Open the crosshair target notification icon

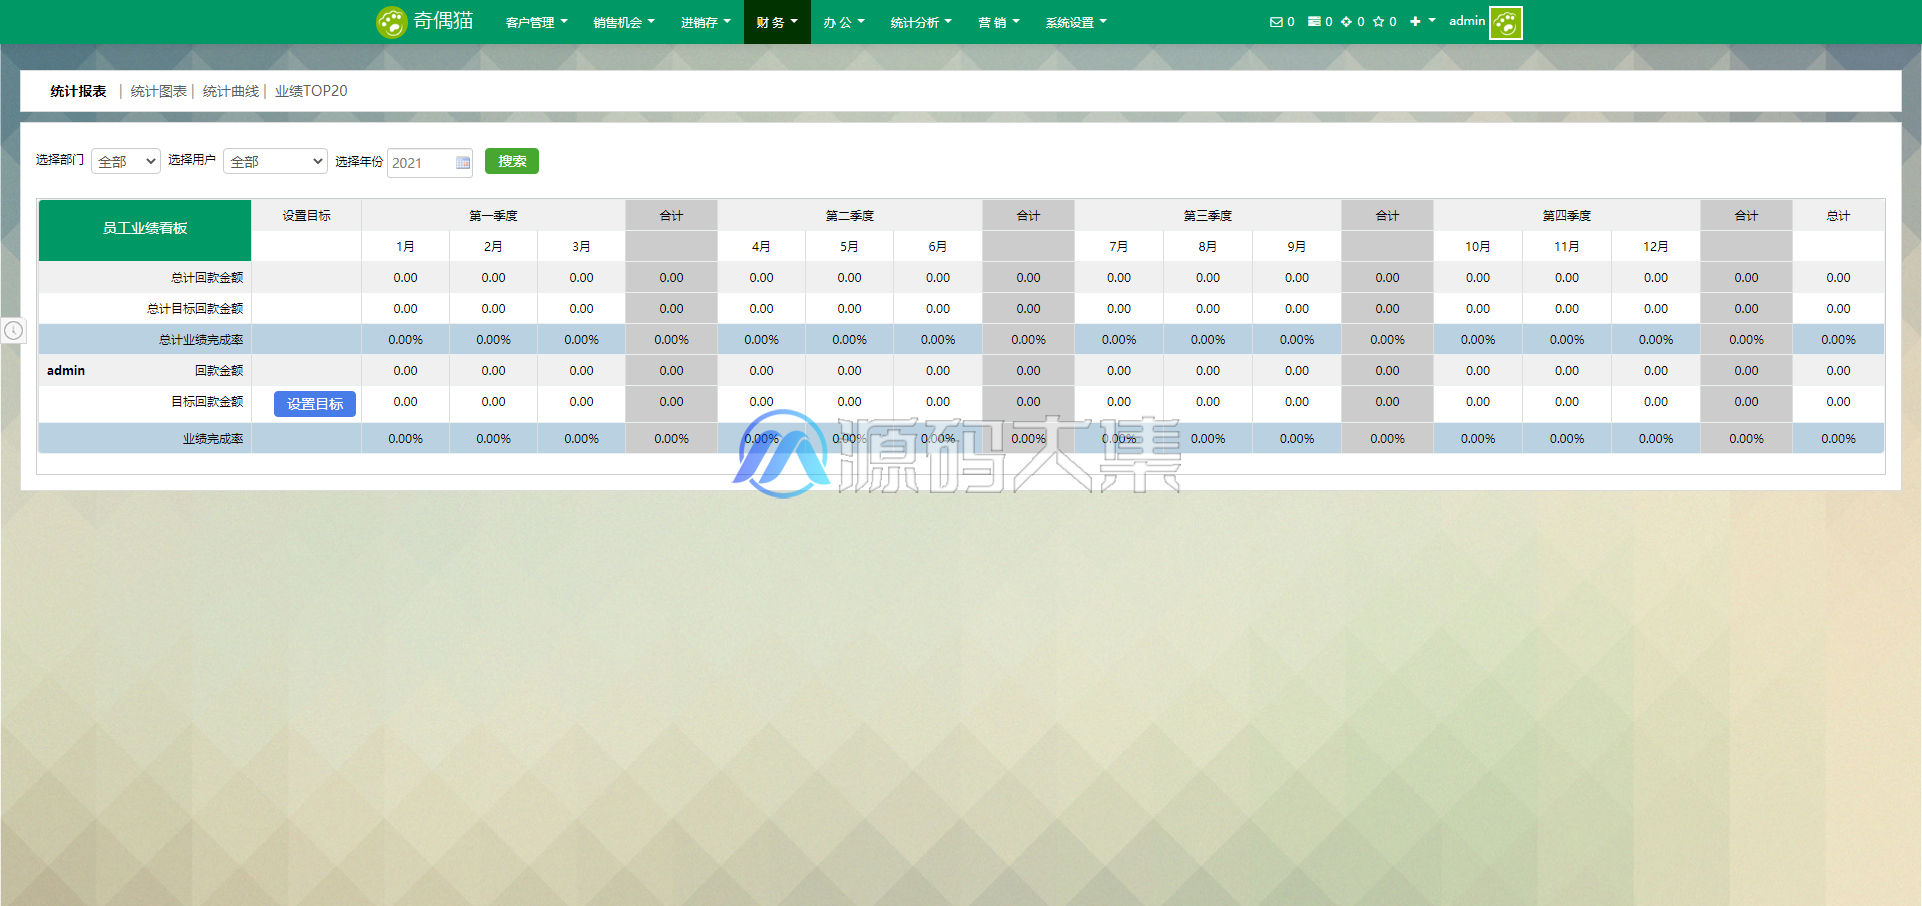click(1346, 22)
